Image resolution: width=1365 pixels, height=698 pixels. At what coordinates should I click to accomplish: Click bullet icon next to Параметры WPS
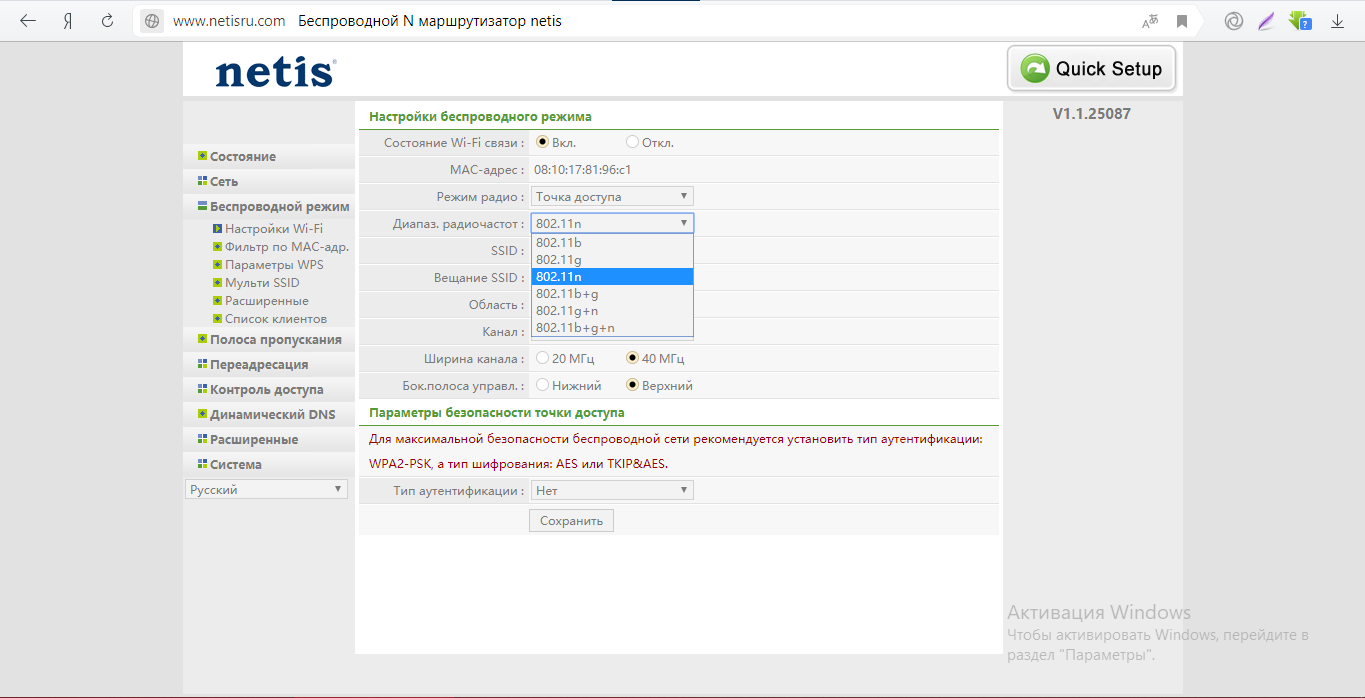click(216, 264)
